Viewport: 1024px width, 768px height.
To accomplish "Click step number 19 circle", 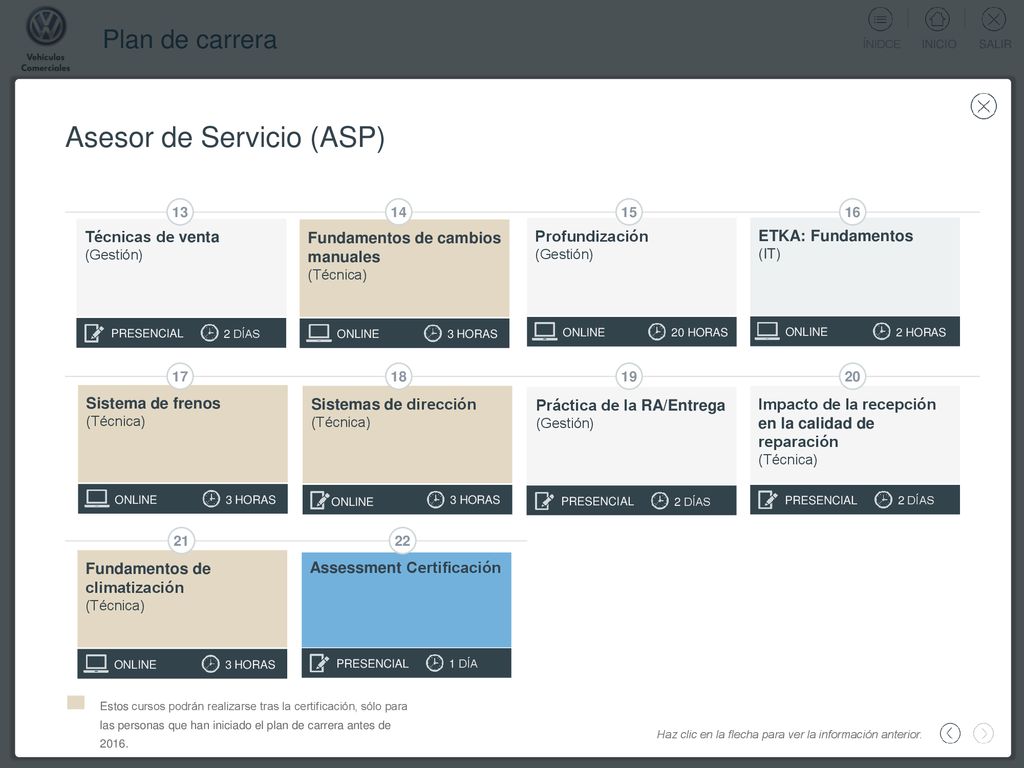I will pos(629,376).
